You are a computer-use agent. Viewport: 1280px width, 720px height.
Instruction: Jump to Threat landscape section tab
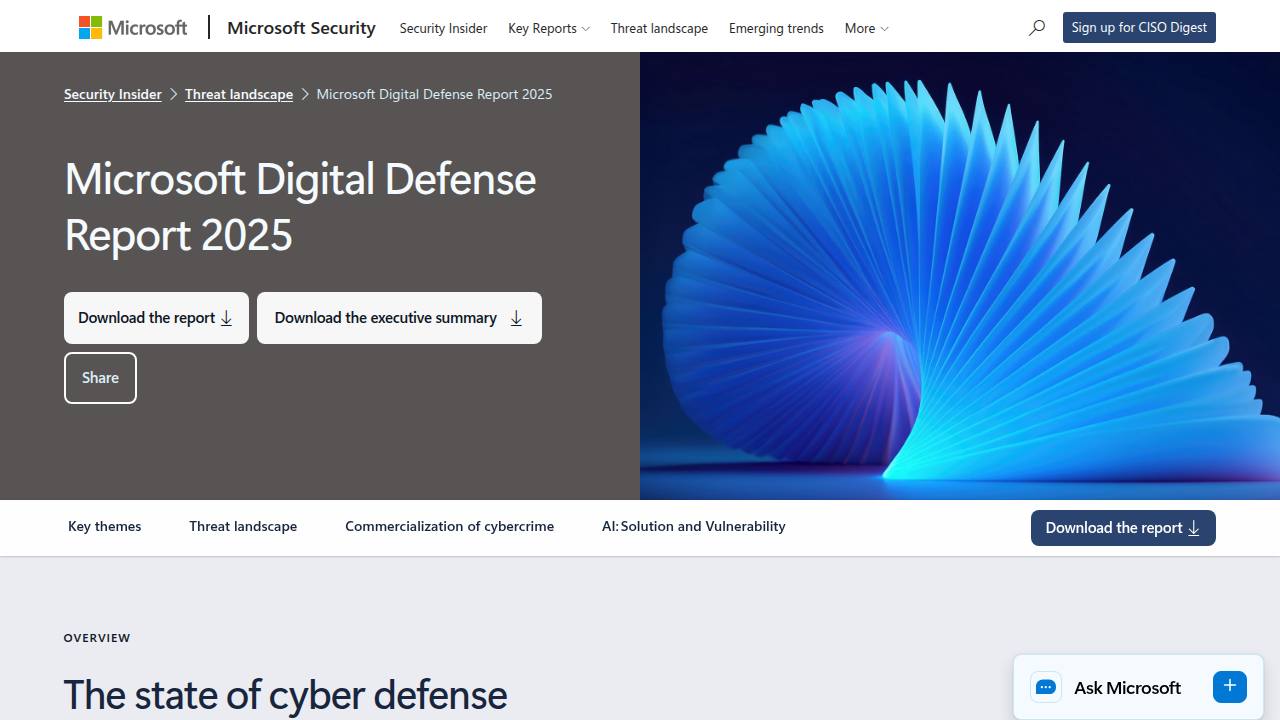point(243,526)
